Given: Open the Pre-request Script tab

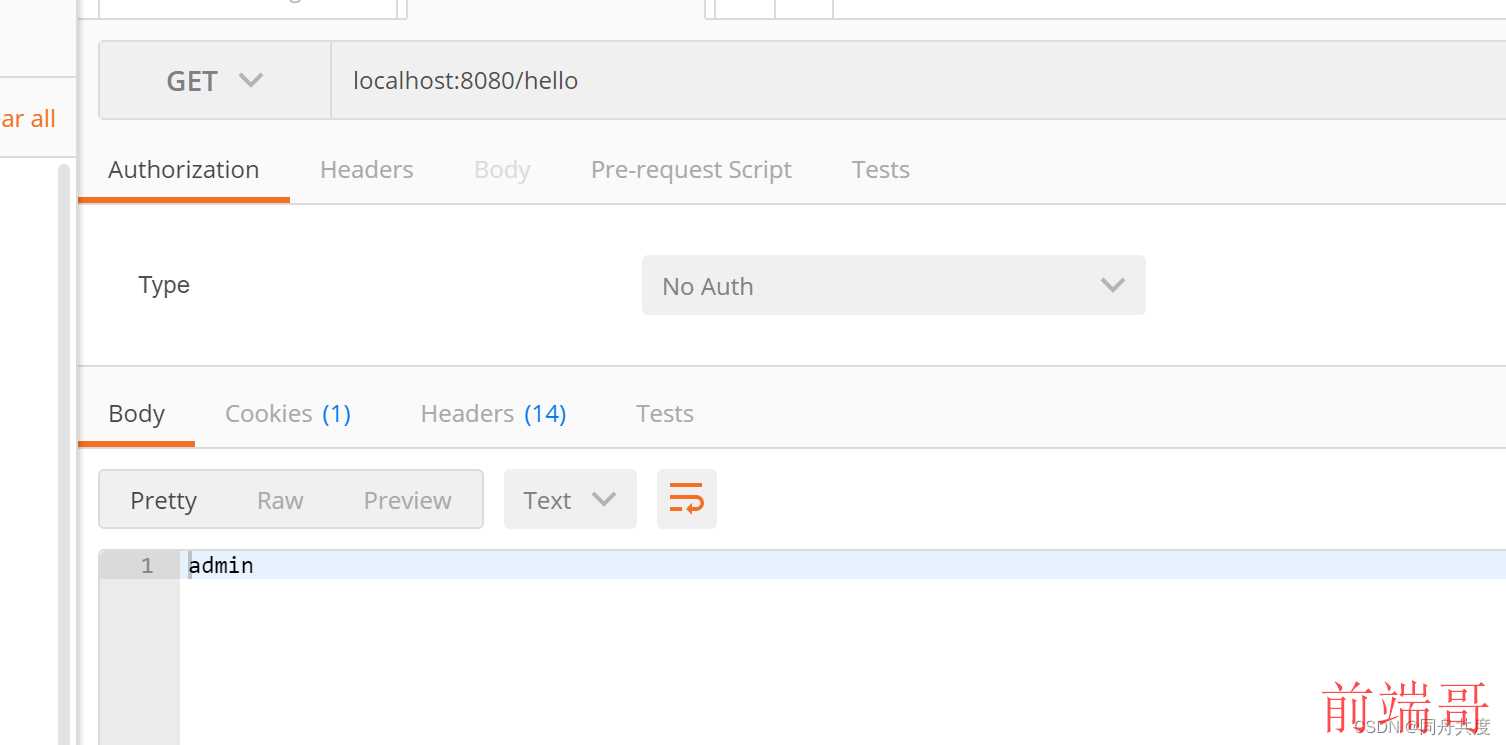Looking at the screenshot, I should [x=691, y=170].
